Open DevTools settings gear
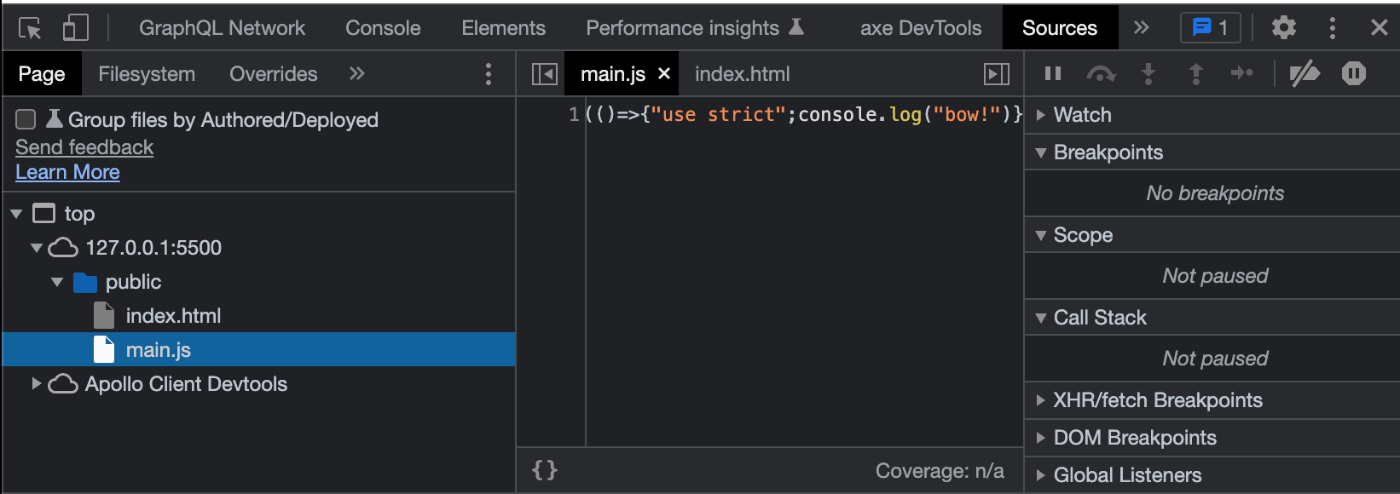This screenshot has width=1400, height=494. (1284, 28)
